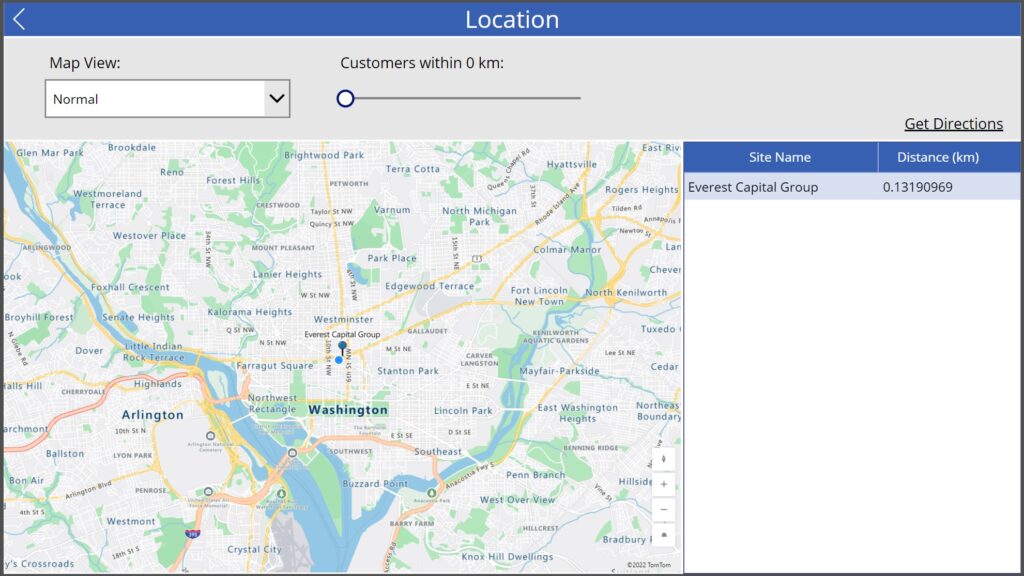Click the lower blue dot pin on the map
The width and height of the screenshot is (1024, 576).
click(x=339, y=359)
